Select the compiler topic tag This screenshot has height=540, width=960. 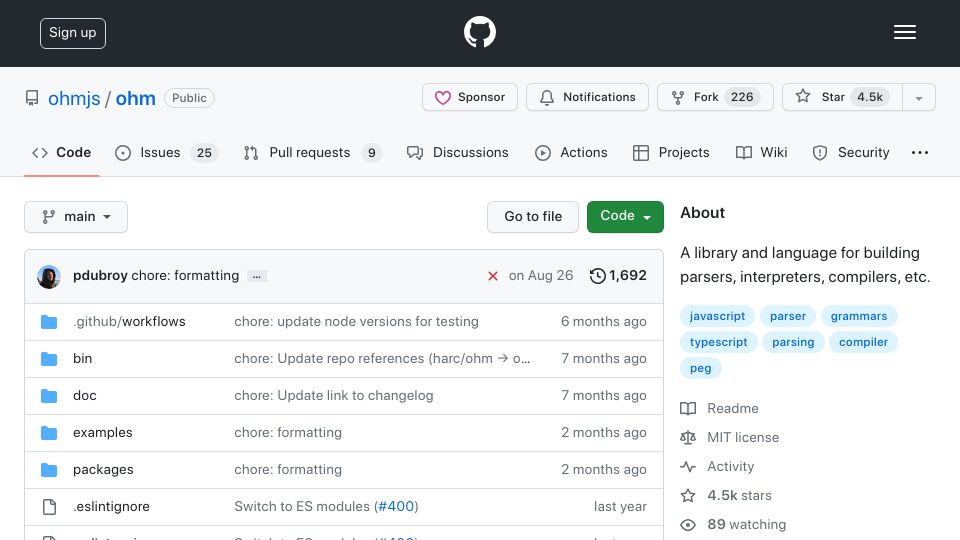(x=863, y=342)
